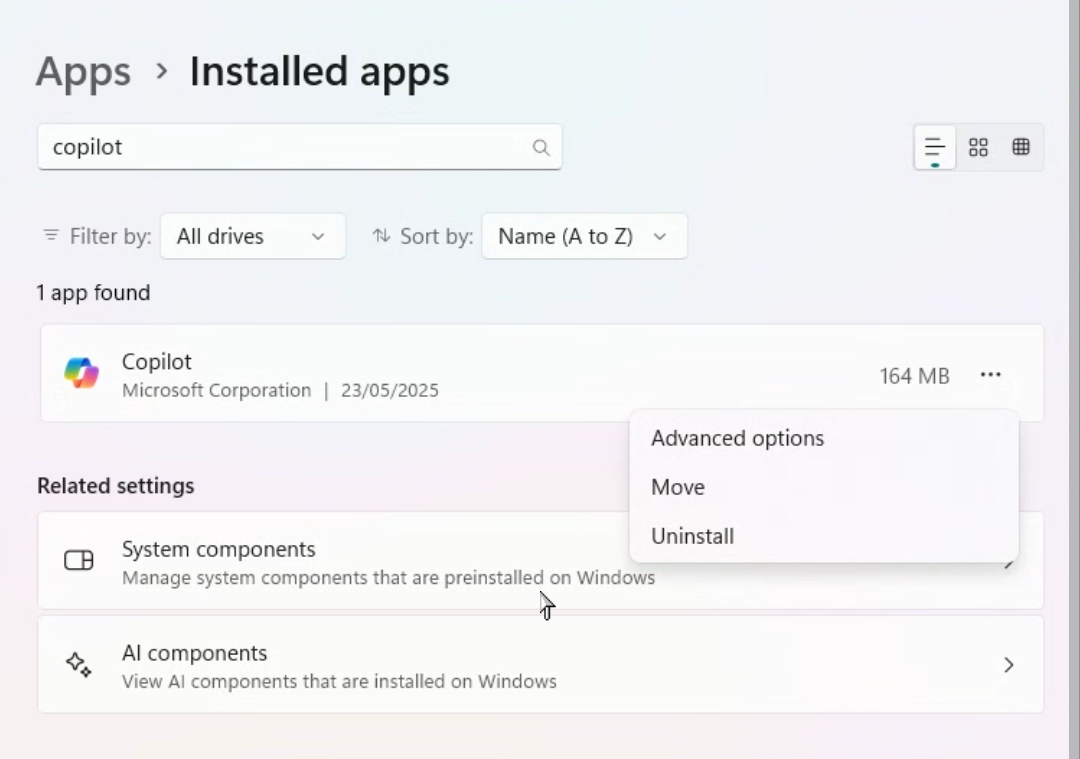The width and height of the screenshot is (1080, 759).
Task: Select Uninstall from the context menu
Action: 692,536
